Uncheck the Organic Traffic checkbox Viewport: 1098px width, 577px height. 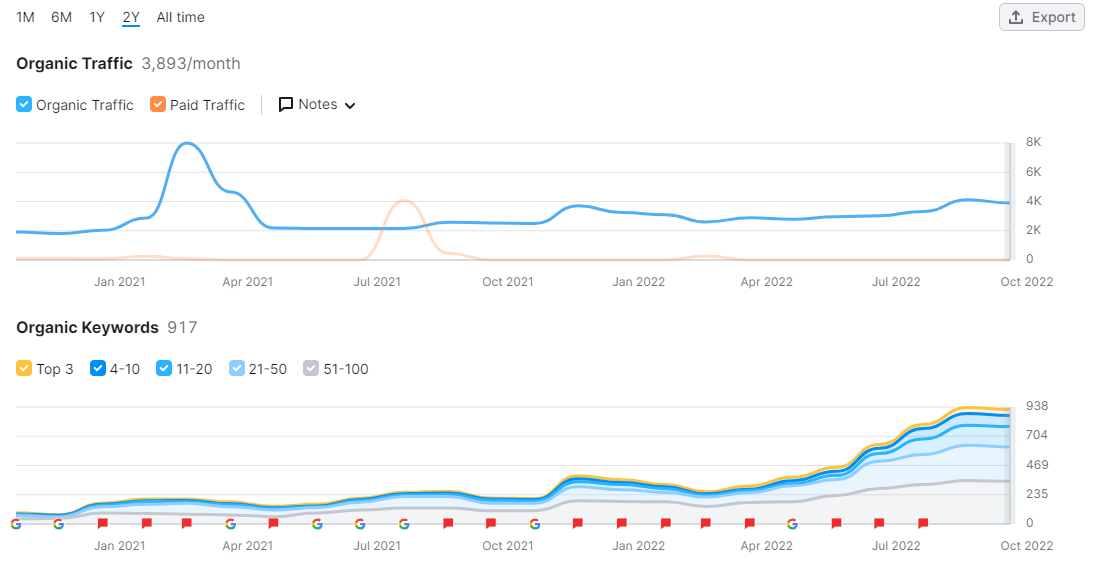click(x=24, y=104)
